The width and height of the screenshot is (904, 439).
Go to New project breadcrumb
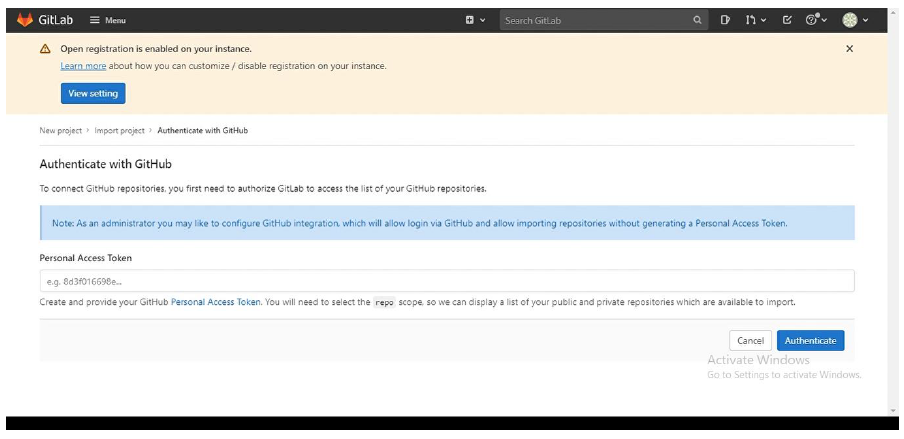tap(61, 130)
